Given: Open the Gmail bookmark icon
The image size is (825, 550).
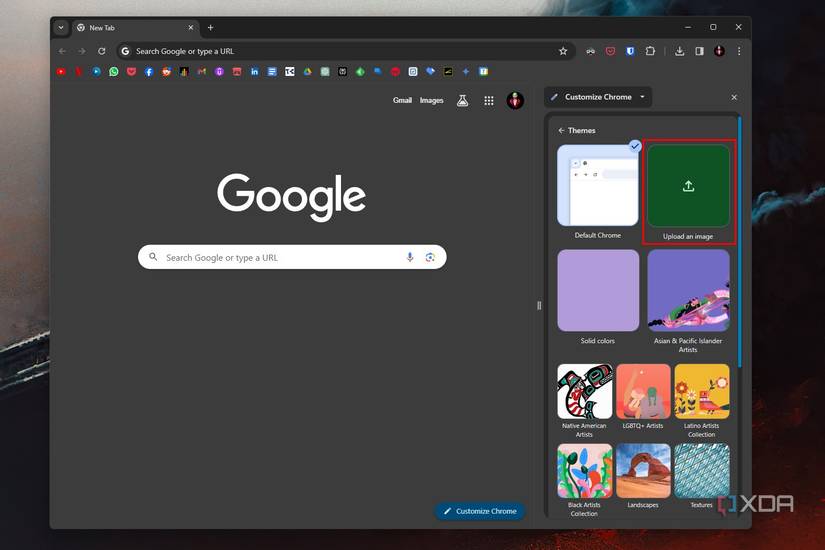Looking at the screenshot, I should click(202, 72).
